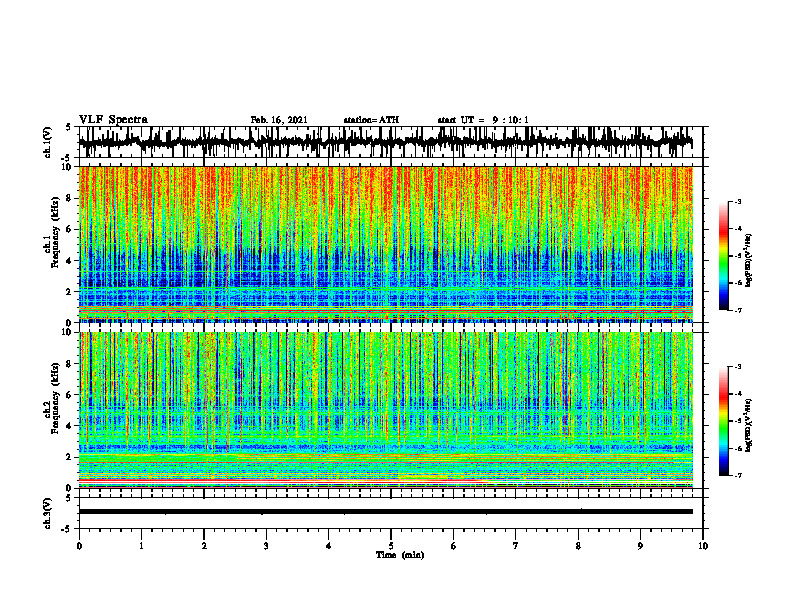
Task: Click time axis tick label "4"
Action: [x=329, y=546]
